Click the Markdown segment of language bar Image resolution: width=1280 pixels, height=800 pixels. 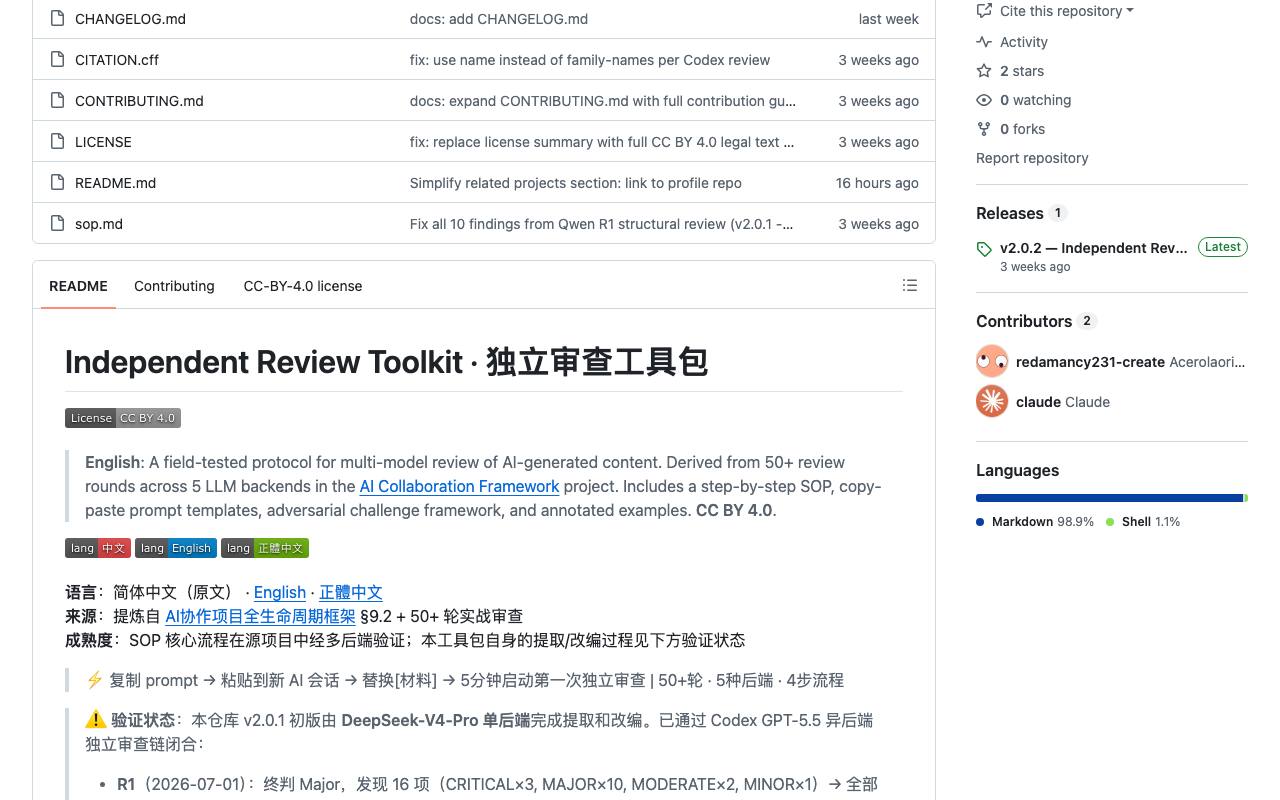tap(1109, 498)
